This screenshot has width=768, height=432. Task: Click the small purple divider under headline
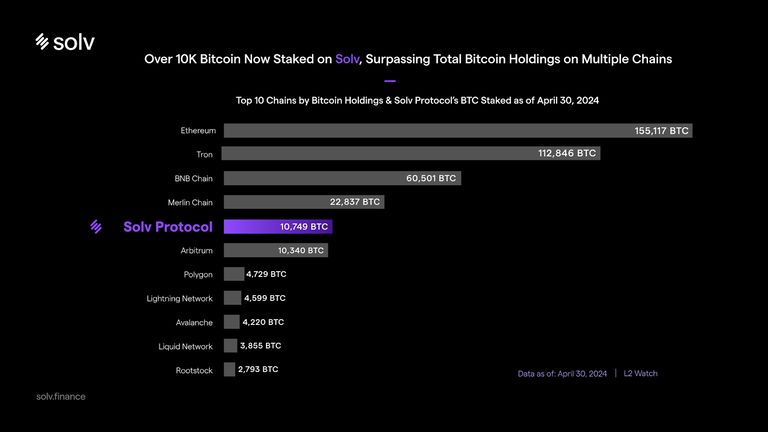(390, 81)
